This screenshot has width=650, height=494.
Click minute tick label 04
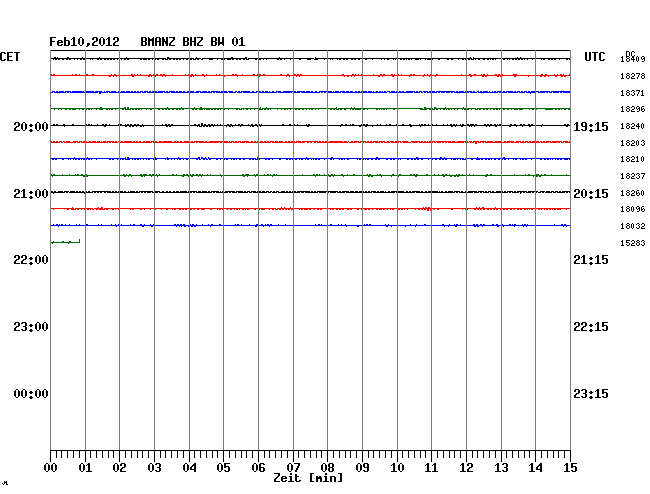pos(189,468)
